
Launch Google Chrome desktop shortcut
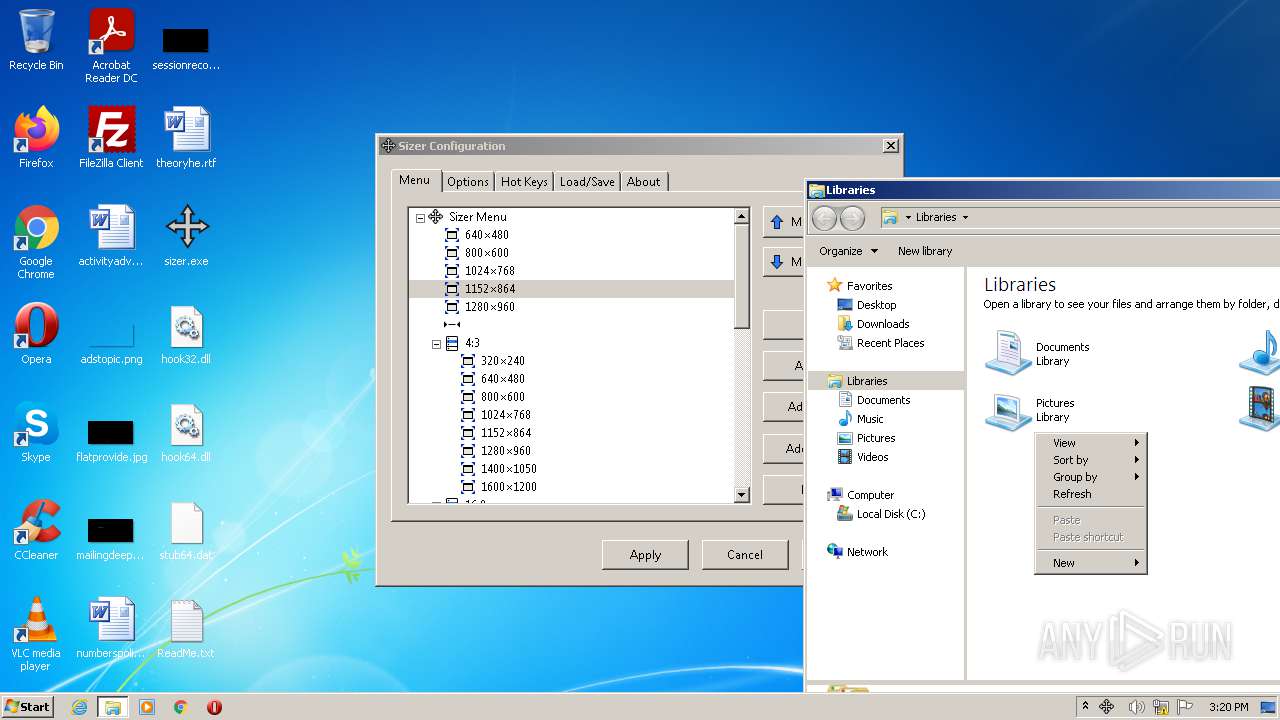coord(36,242)
